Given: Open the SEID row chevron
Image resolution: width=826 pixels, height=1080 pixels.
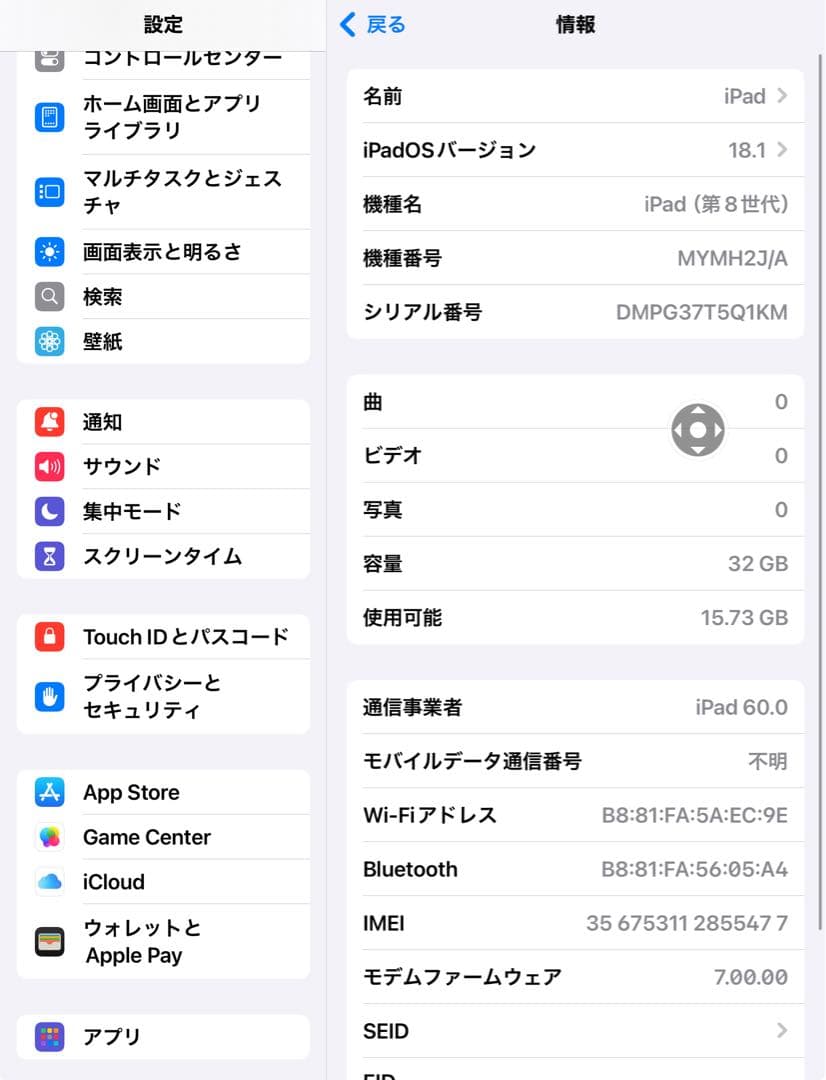Looking at the screenshot, I should [782, 1030].
